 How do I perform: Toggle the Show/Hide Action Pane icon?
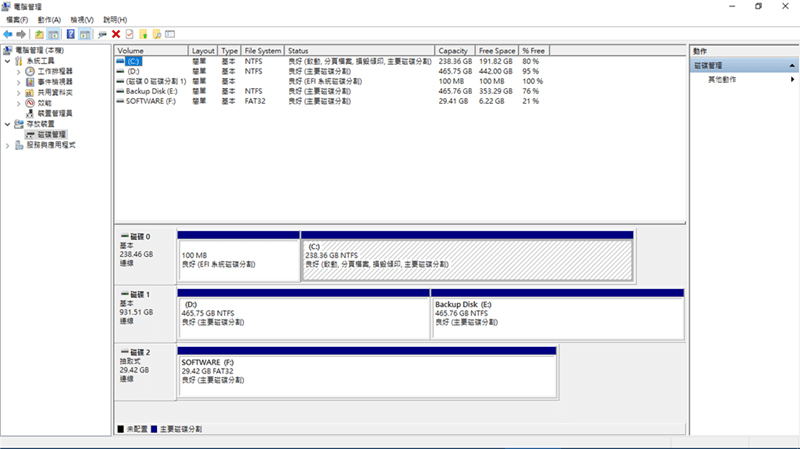pyautogui.click(x=85, y=34)
